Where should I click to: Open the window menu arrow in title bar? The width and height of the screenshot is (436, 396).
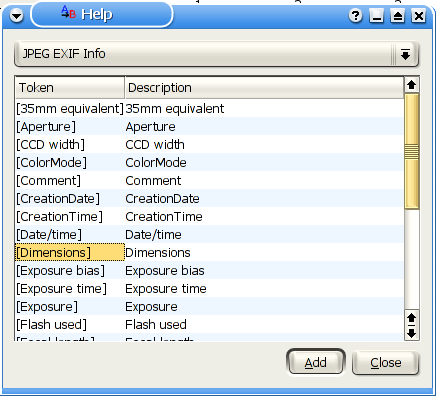tap(17, 15)
